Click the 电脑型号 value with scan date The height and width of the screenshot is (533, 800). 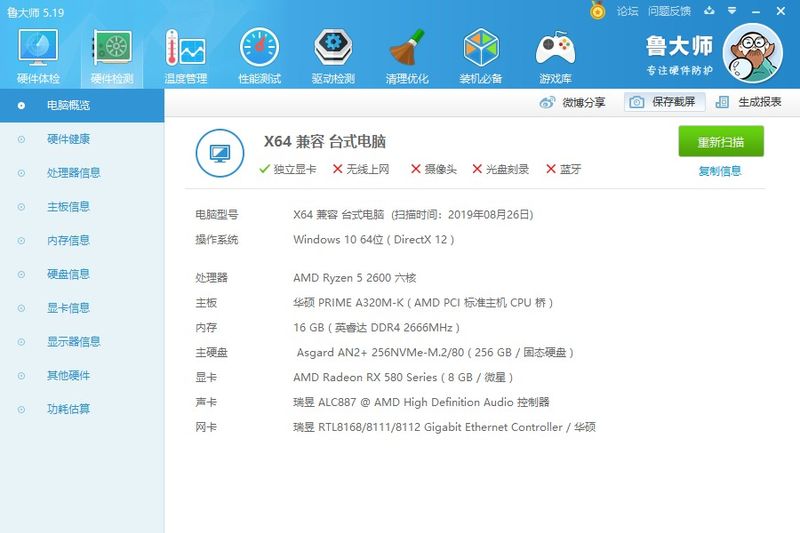pos(413,215)
